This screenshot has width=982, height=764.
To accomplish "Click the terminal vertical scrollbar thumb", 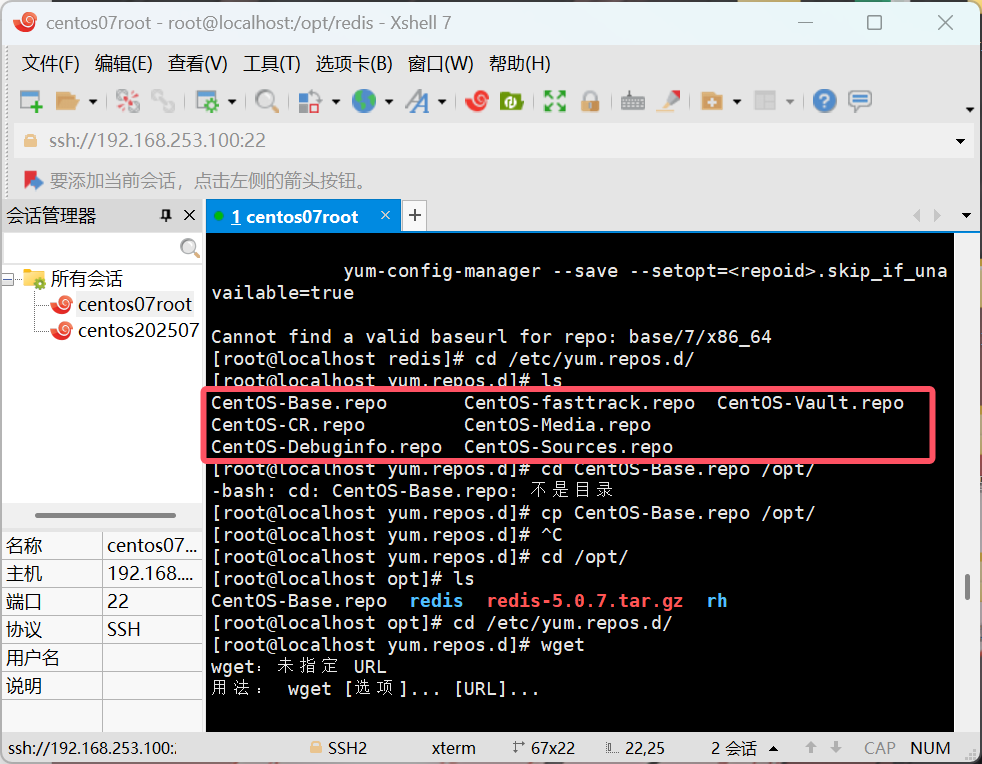I will (967, 587).
